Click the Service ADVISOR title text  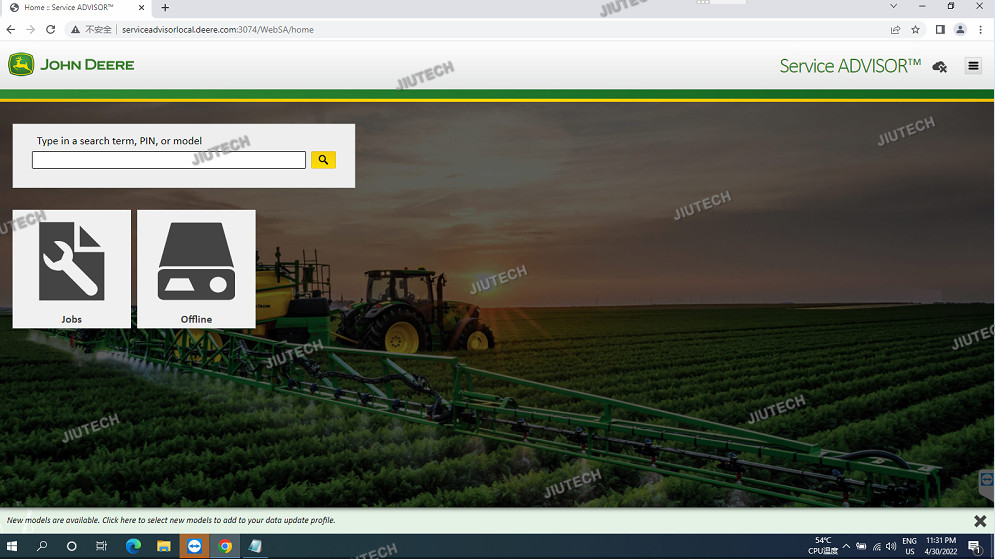pyautogui.click(x=850, y=66)
